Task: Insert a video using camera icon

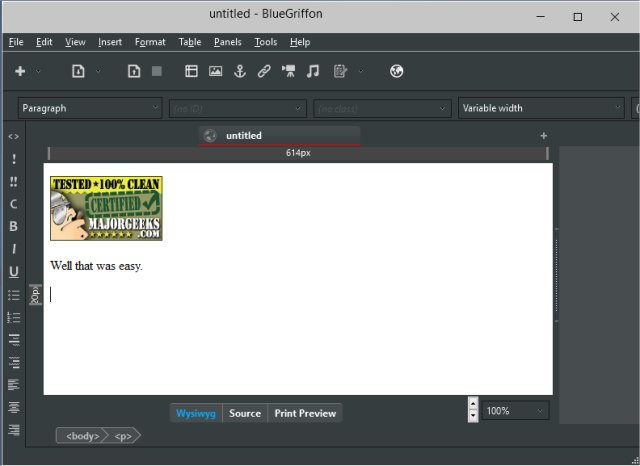Action: tap(289, 71)
